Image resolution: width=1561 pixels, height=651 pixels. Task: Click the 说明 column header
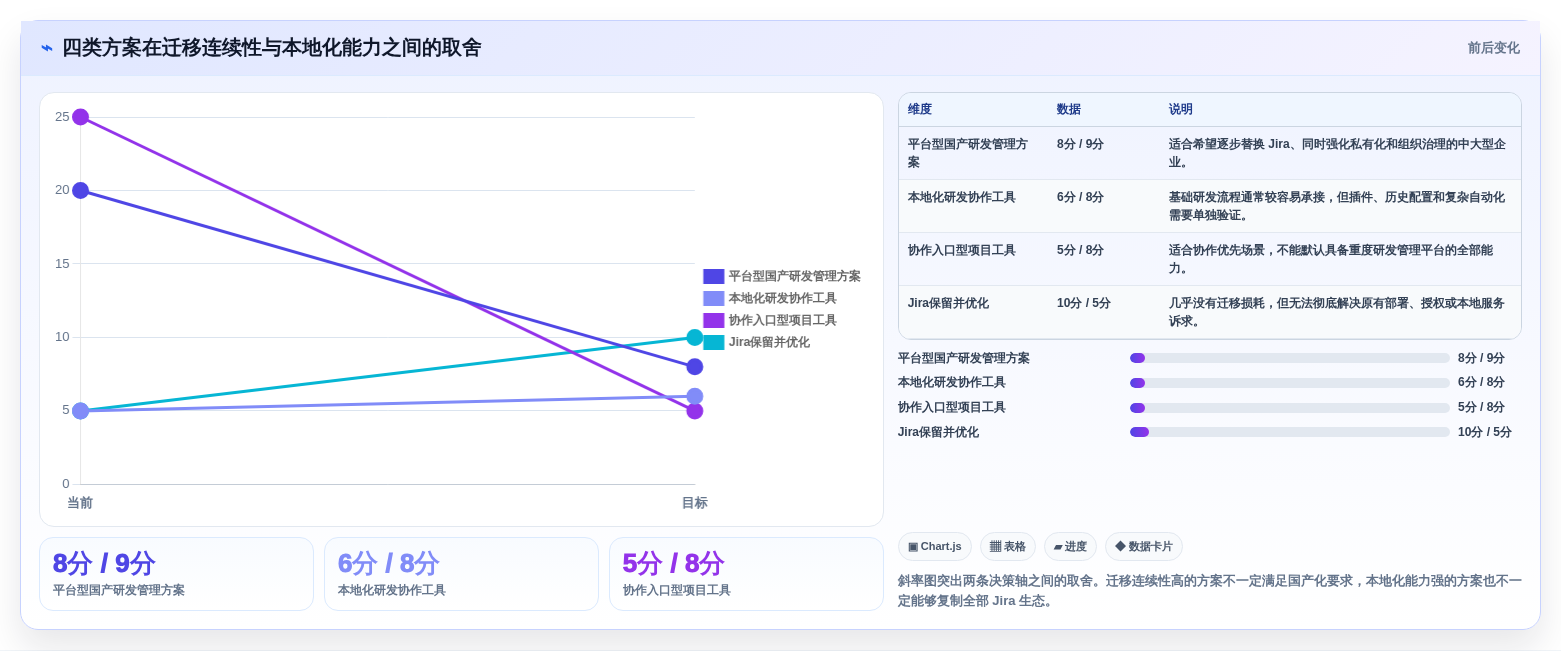(x=1181, y=110)
